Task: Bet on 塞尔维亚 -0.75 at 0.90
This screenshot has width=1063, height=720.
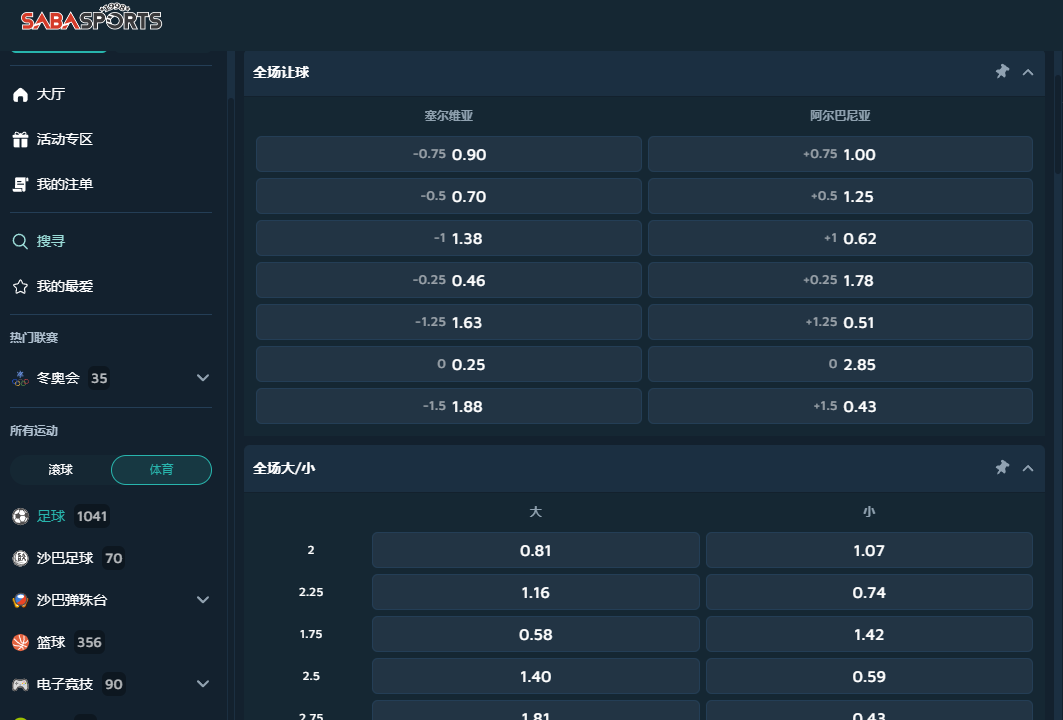Action: pyautogui.click(x=448, y=155)
